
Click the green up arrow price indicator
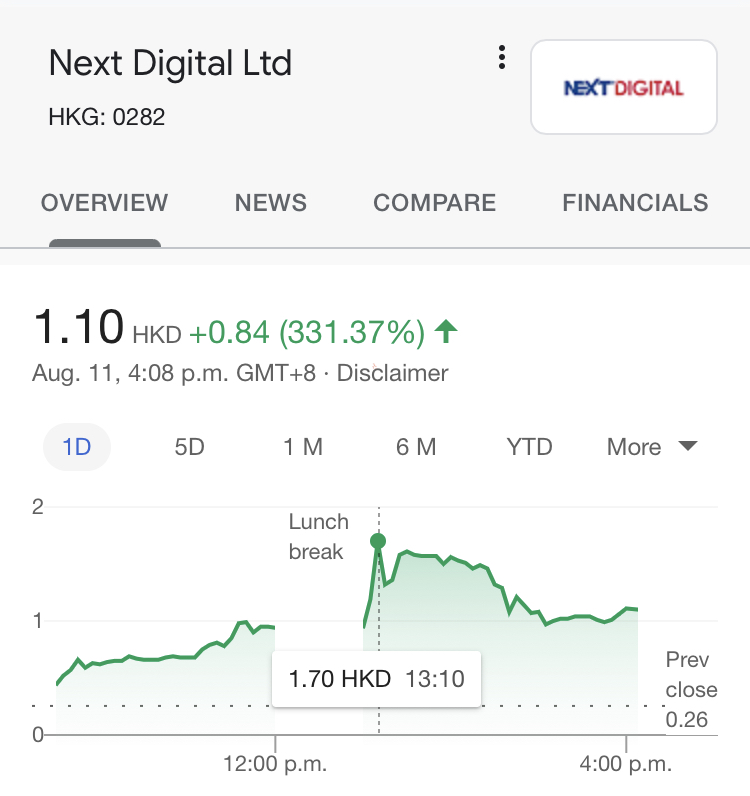click(446, 331)
